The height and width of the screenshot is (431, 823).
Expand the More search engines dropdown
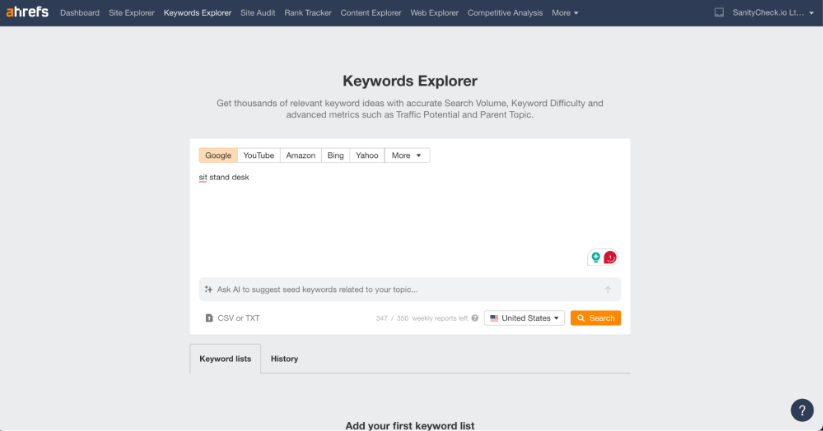pos(407,155)
